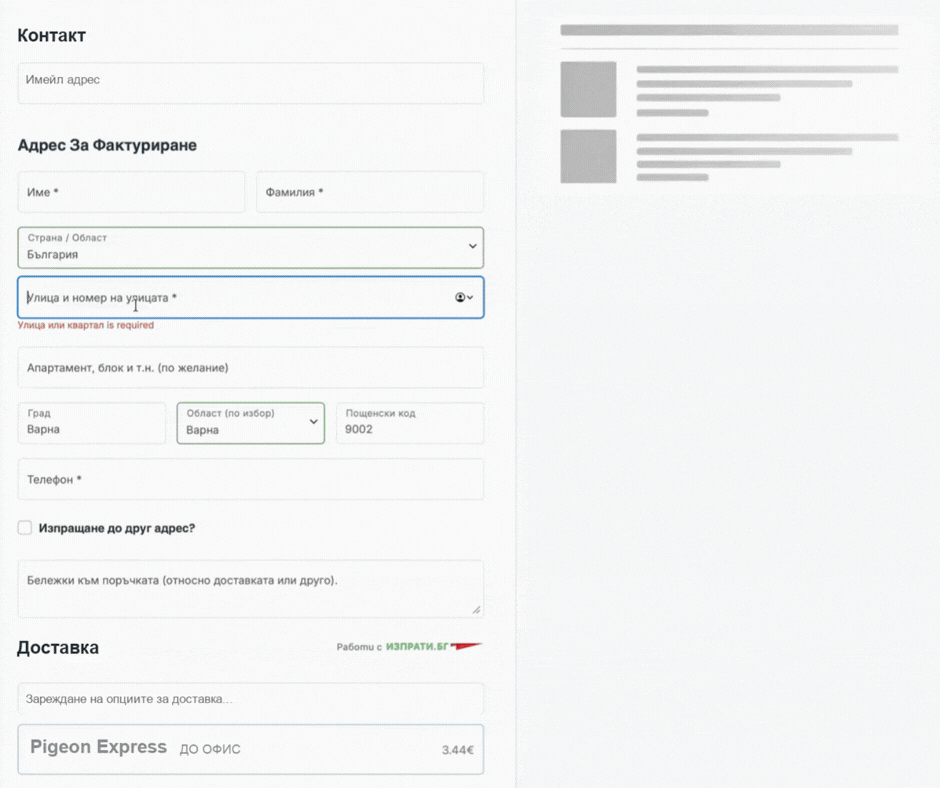Click the Изпращане до друг адрес label
Viewport: 940px width, 788px height.
(x=117, y=528)
